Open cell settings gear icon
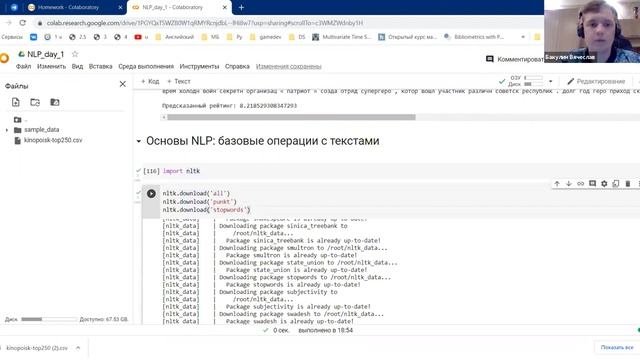 click(604, 184)
